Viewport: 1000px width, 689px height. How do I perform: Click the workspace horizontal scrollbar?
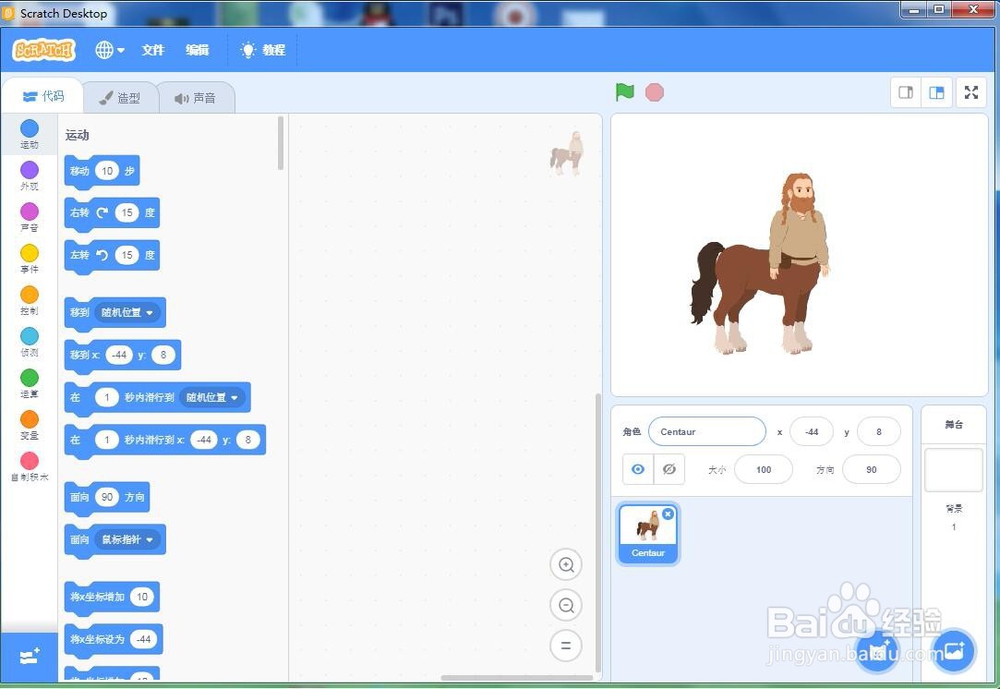(x=517, y=678)
